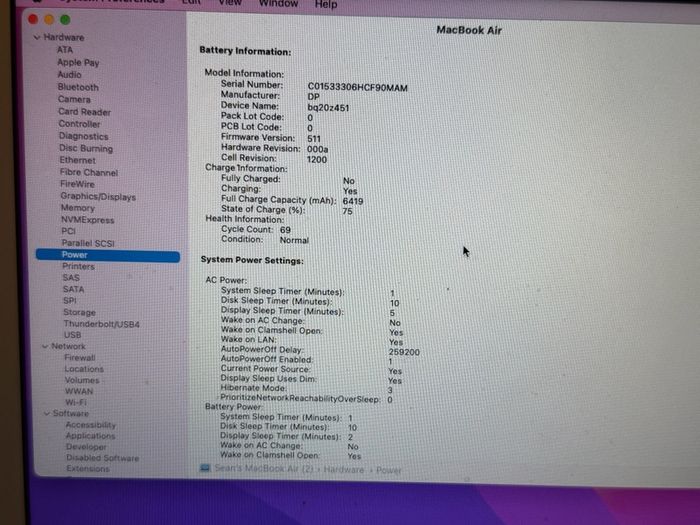Select Parallel SCSI in the sidebar
Screen dimensions: 700x525
coord(88,243)
